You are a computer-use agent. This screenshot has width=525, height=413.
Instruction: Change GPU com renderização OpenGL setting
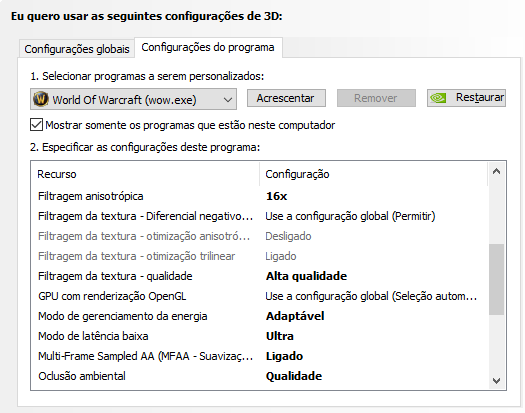pyautogui.click(x=371, y=296)
